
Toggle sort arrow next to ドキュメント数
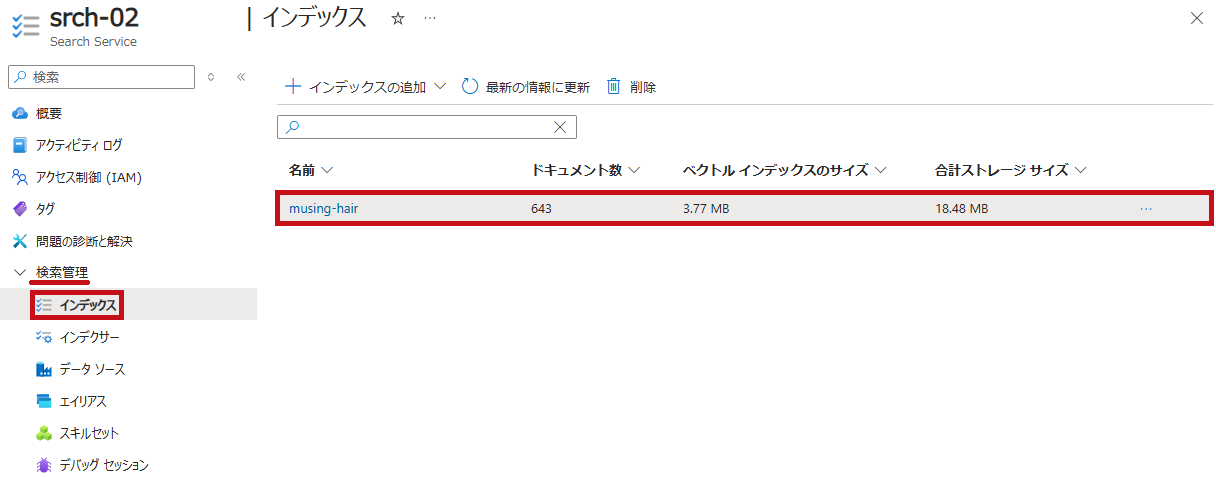[634, 171]
